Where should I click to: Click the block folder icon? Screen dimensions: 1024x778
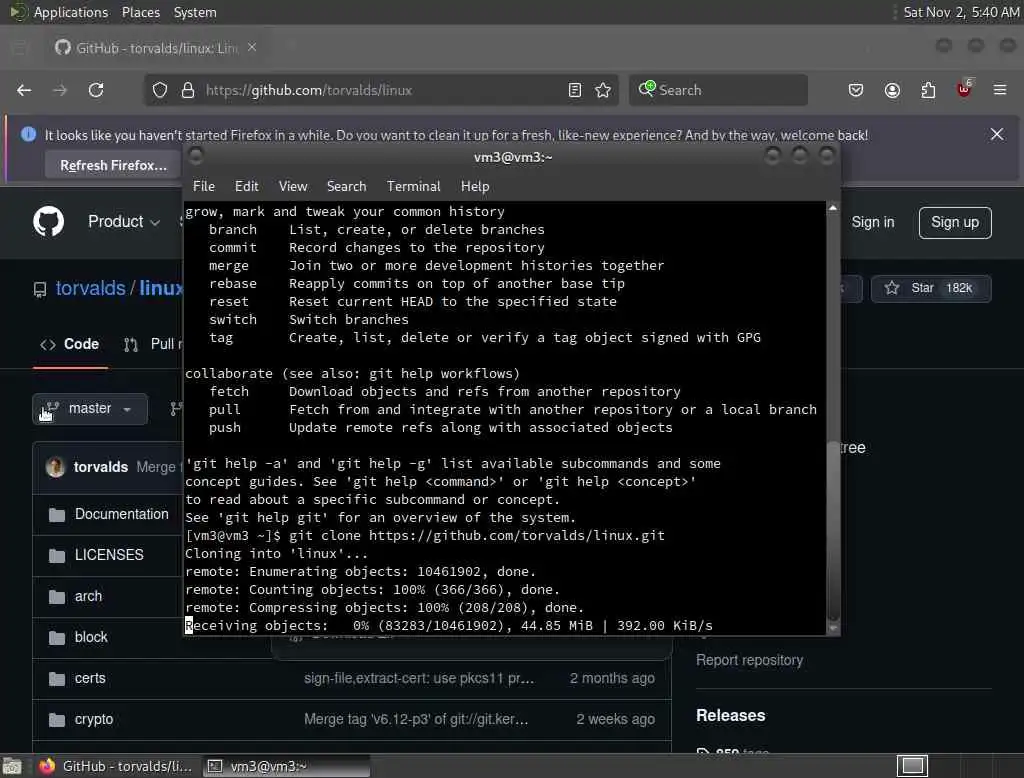pyautogui.click(x=57, y=638)
